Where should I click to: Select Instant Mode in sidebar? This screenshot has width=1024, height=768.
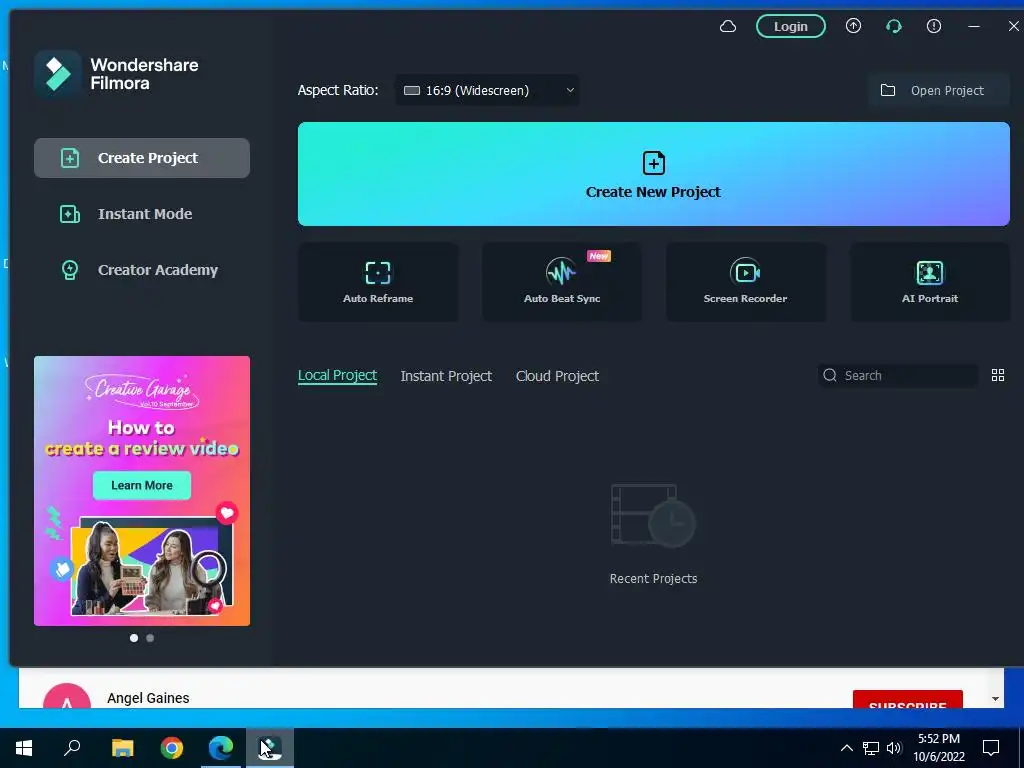pyautogui.click(x=142, y=214)
